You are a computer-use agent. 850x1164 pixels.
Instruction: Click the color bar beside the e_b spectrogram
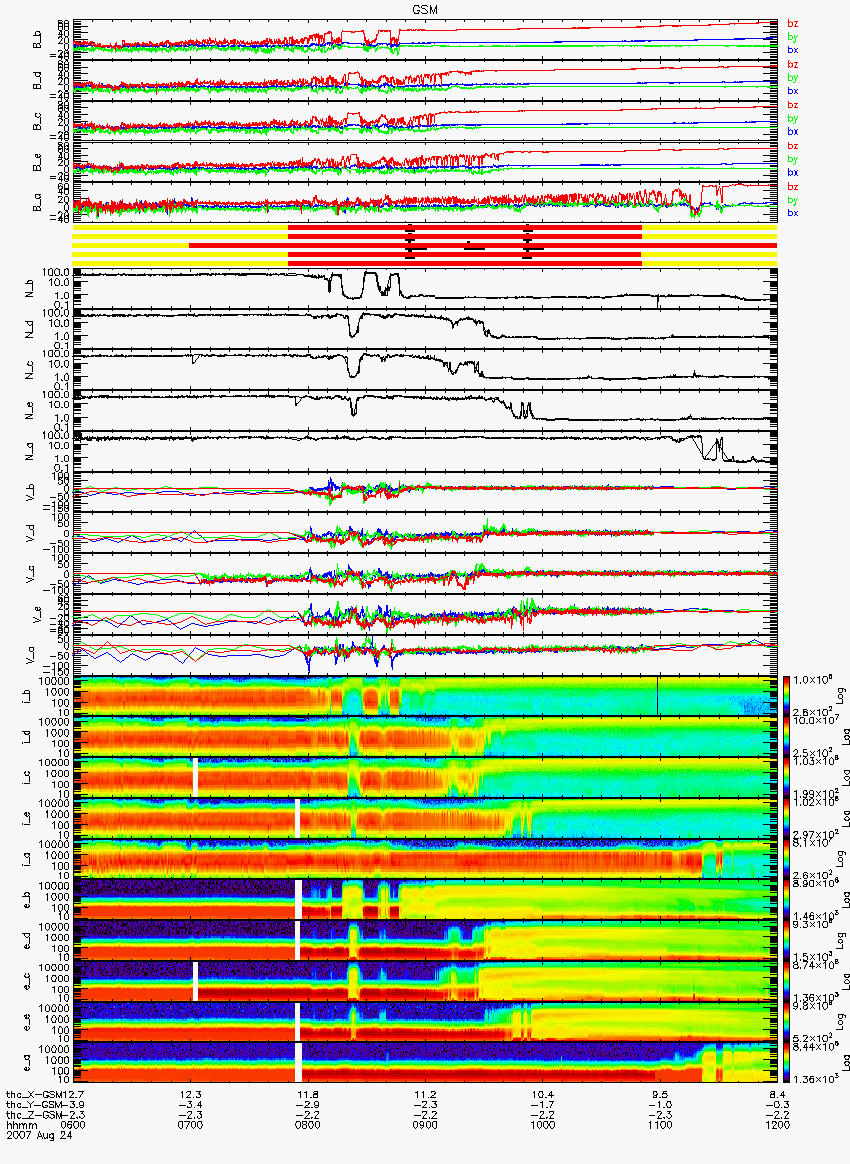788,900
